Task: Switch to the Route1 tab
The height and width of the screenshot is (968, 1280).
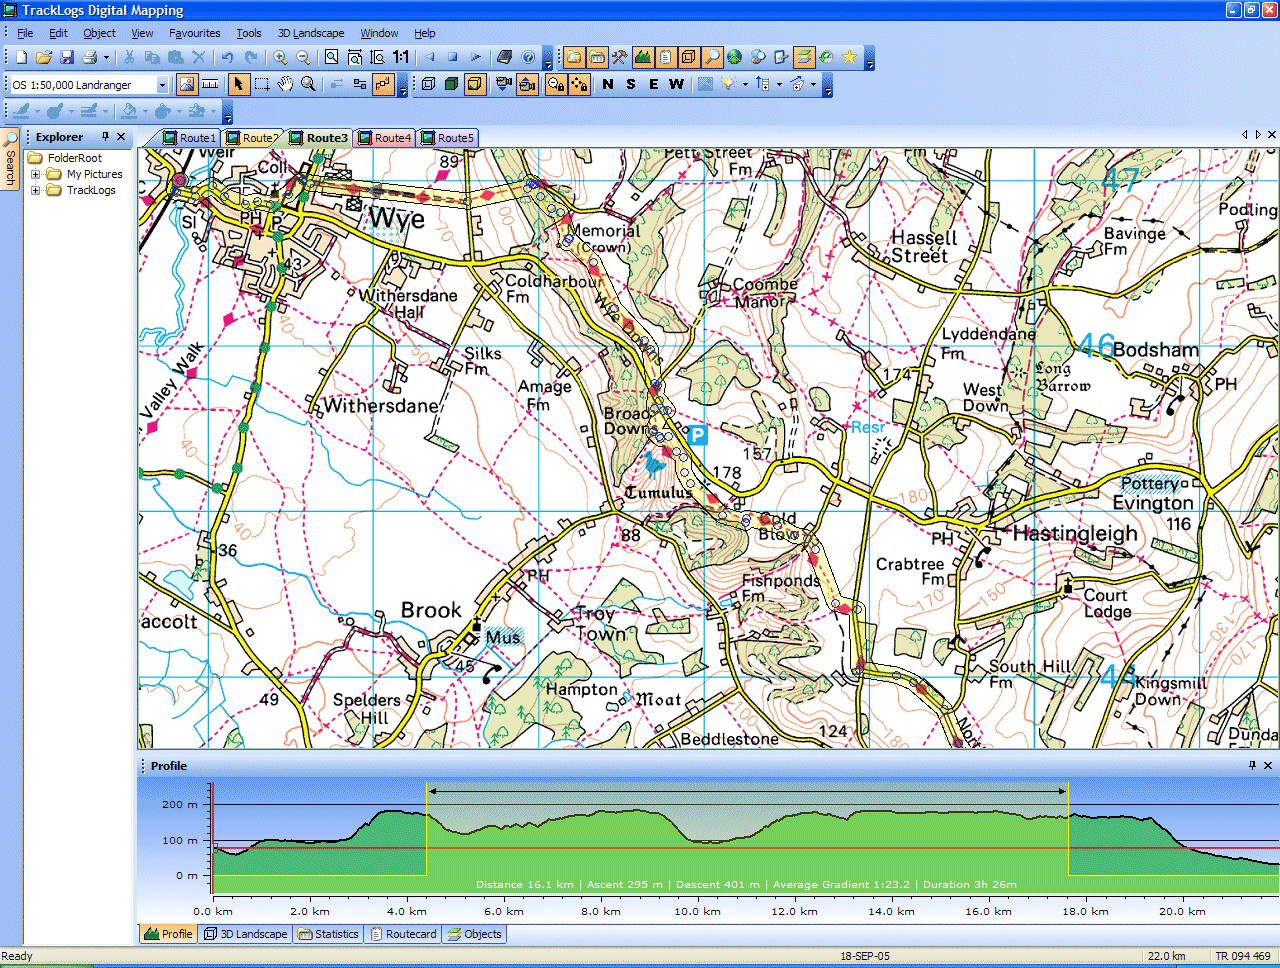Action: (190, 138)
